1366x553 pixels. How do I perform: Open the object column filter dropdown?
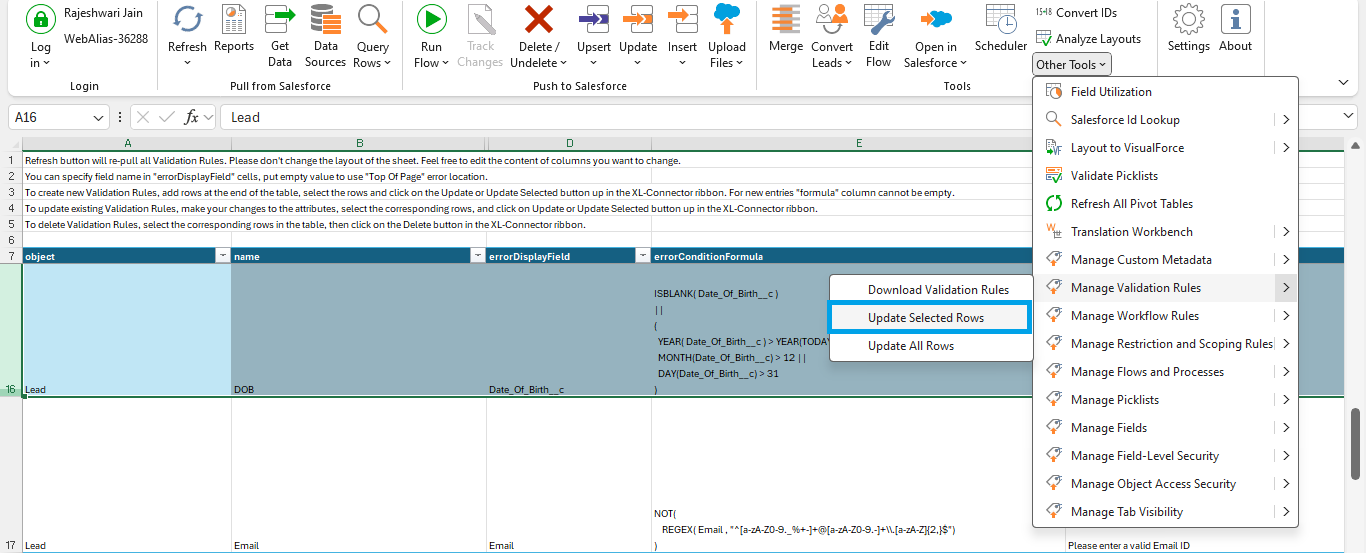(x=222, y=256)
